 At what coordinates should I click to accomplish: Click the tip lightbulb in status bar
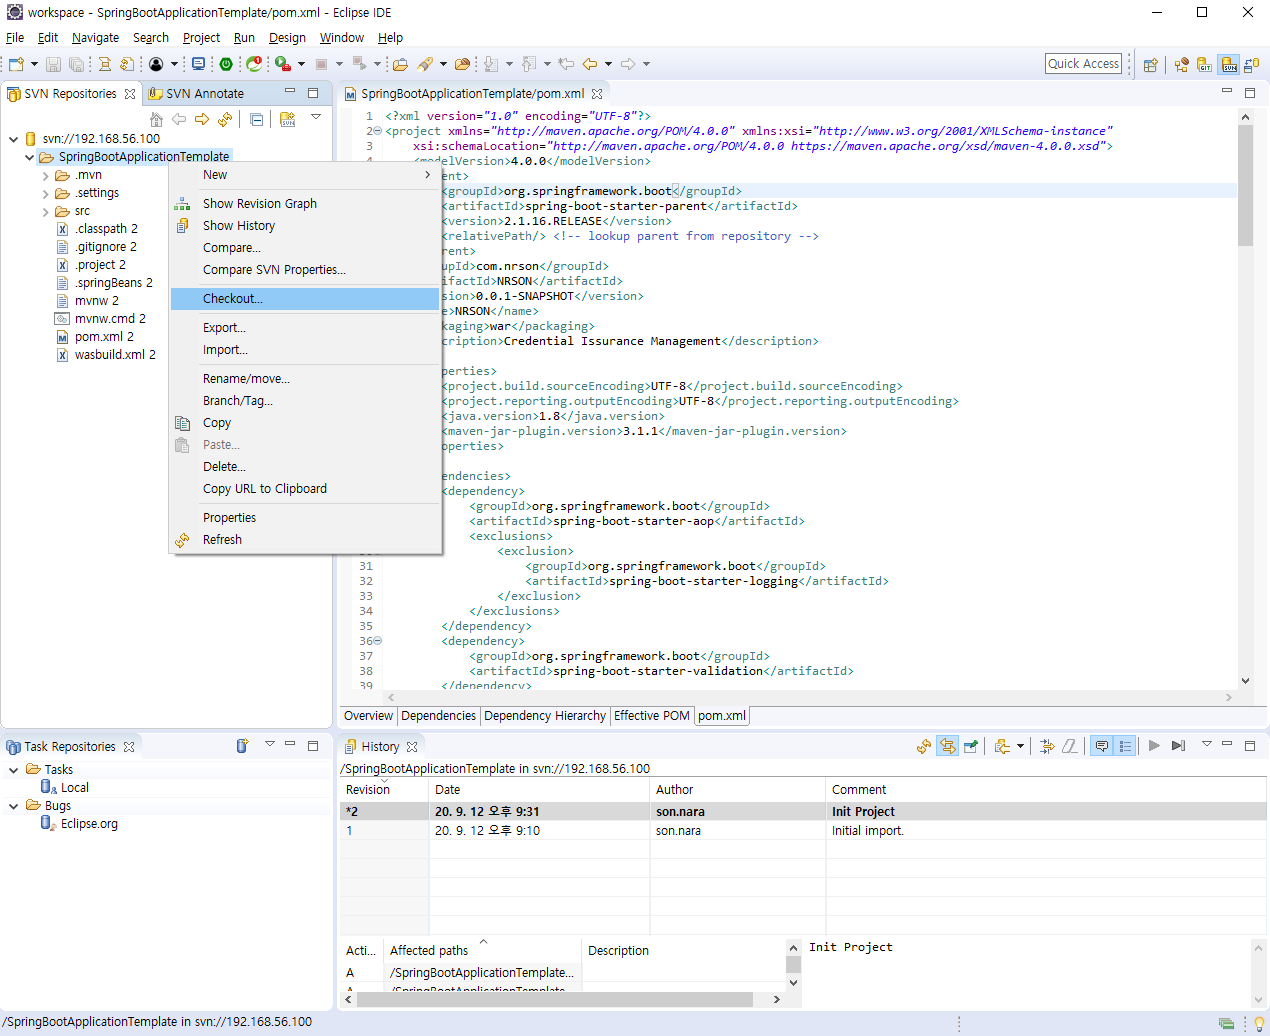coord(1259,1023)
